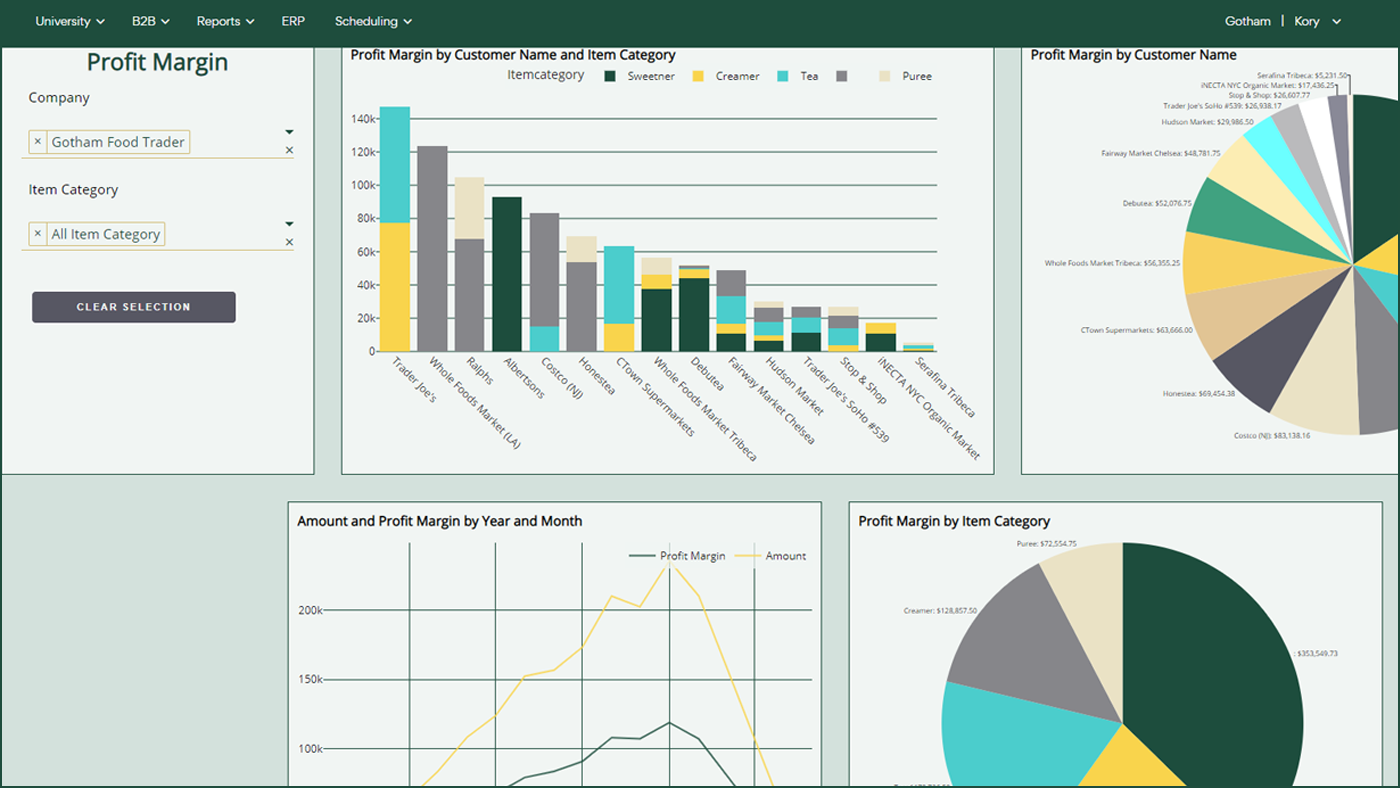The height and width of the screenshot is (788, 1400).
Task: Remove the All Item Category tag
Action: 38,234
